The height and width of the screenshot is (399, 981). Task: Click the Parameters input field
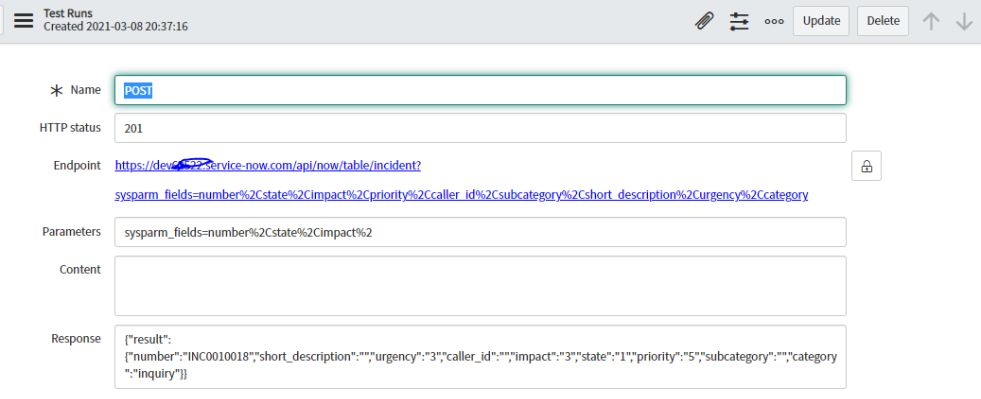tap(480, 232)
